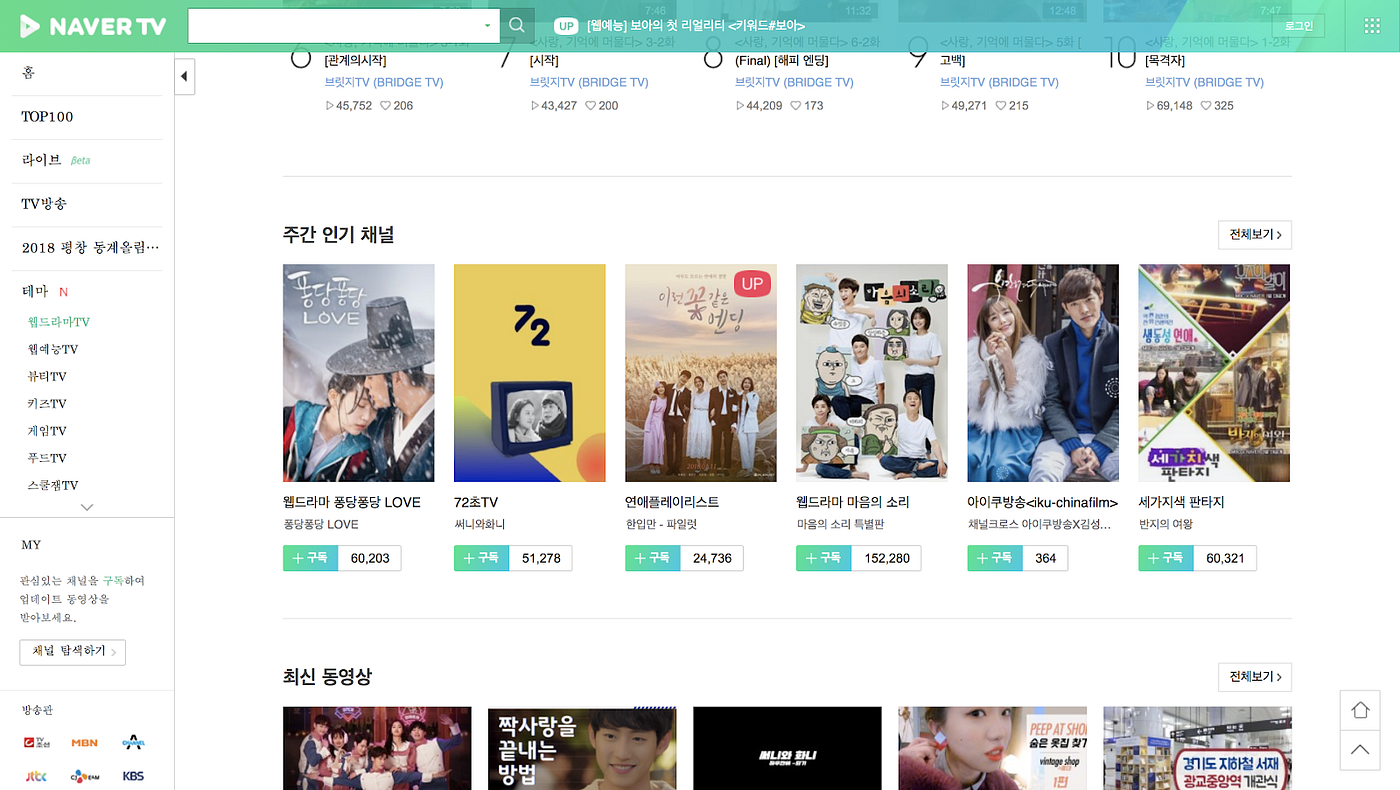Subscribe to 72초TV channel

point(482,558)
